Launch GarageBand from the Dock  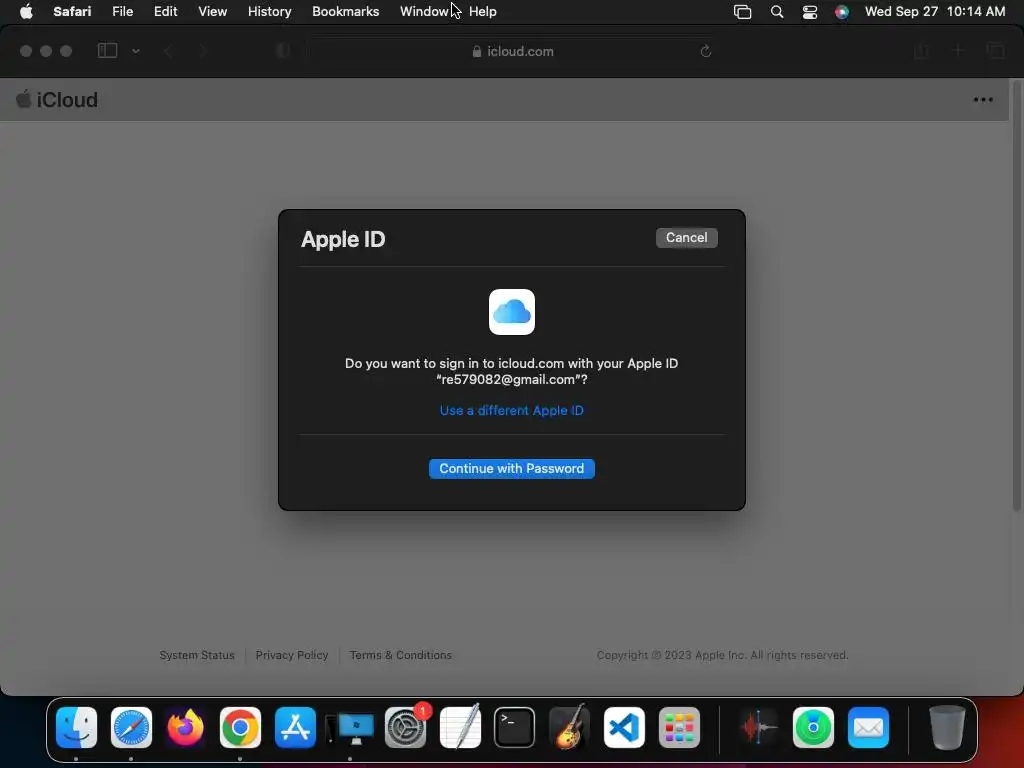(x=569, y=728)
